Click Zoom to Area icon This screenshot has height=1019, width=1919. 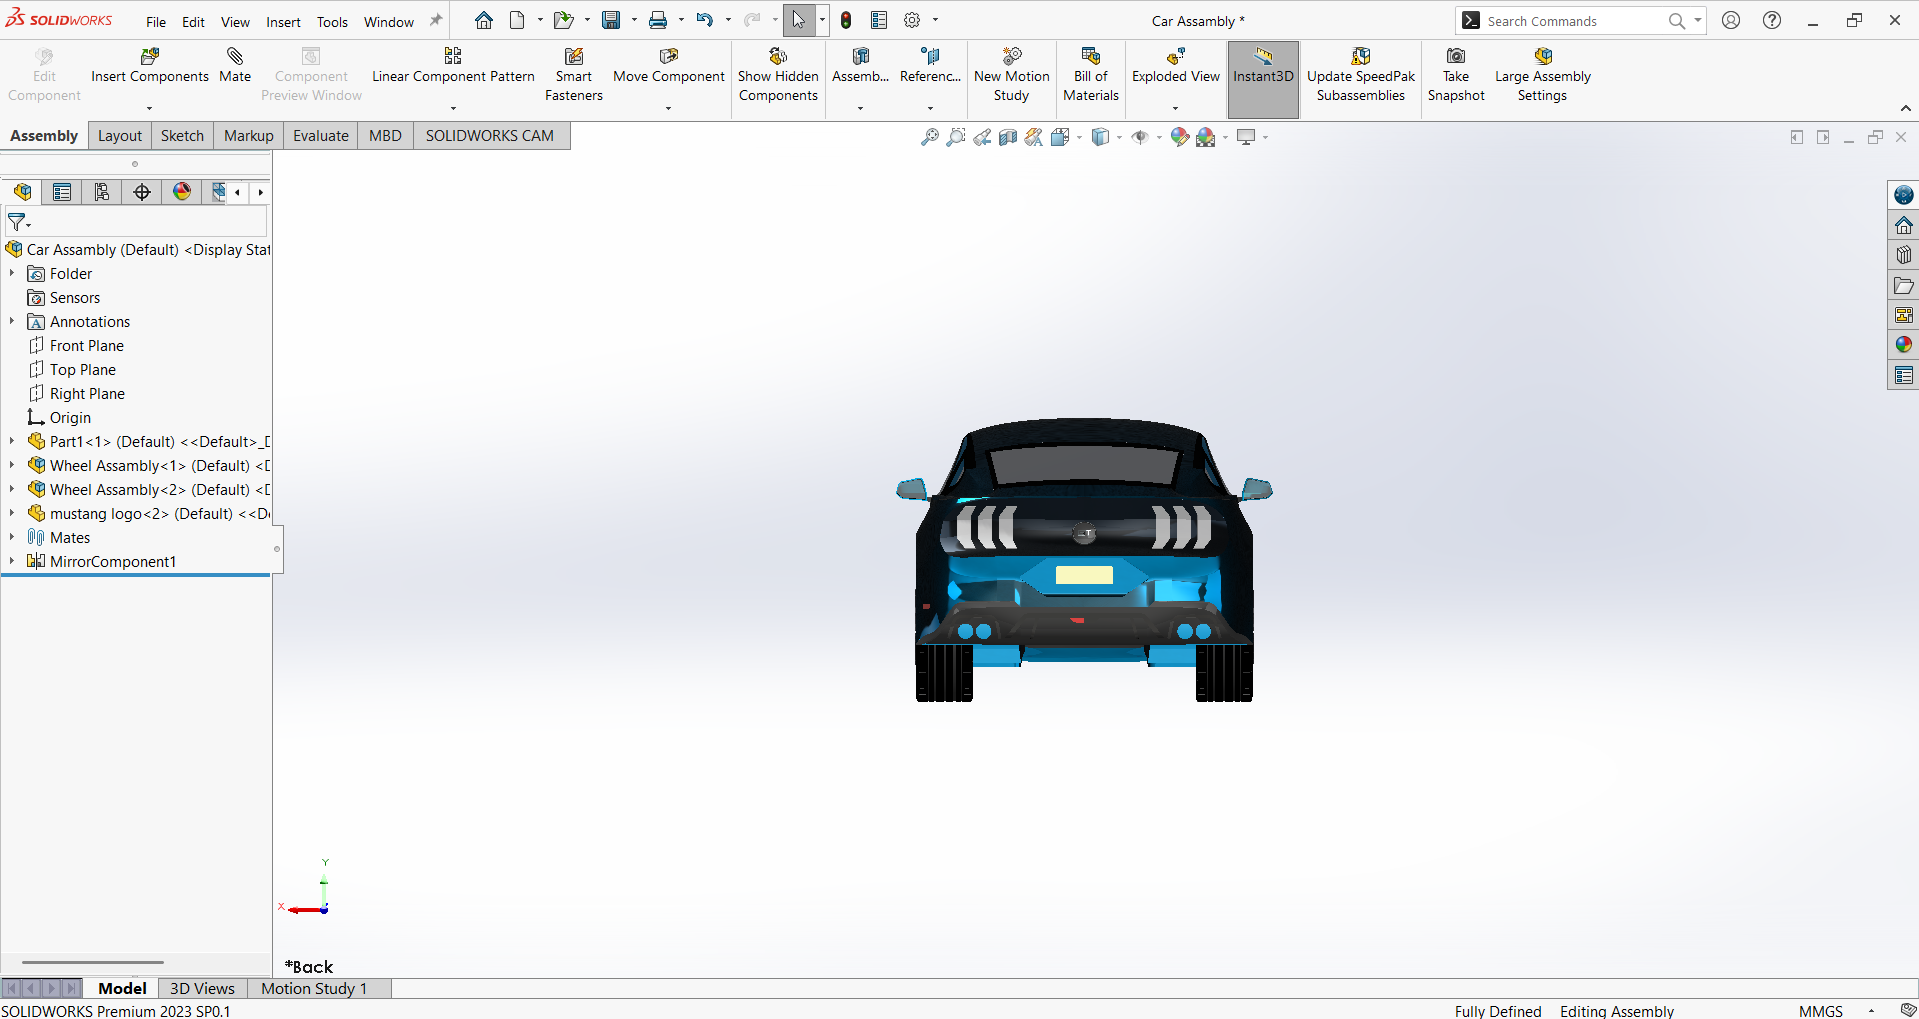point(956,137)
